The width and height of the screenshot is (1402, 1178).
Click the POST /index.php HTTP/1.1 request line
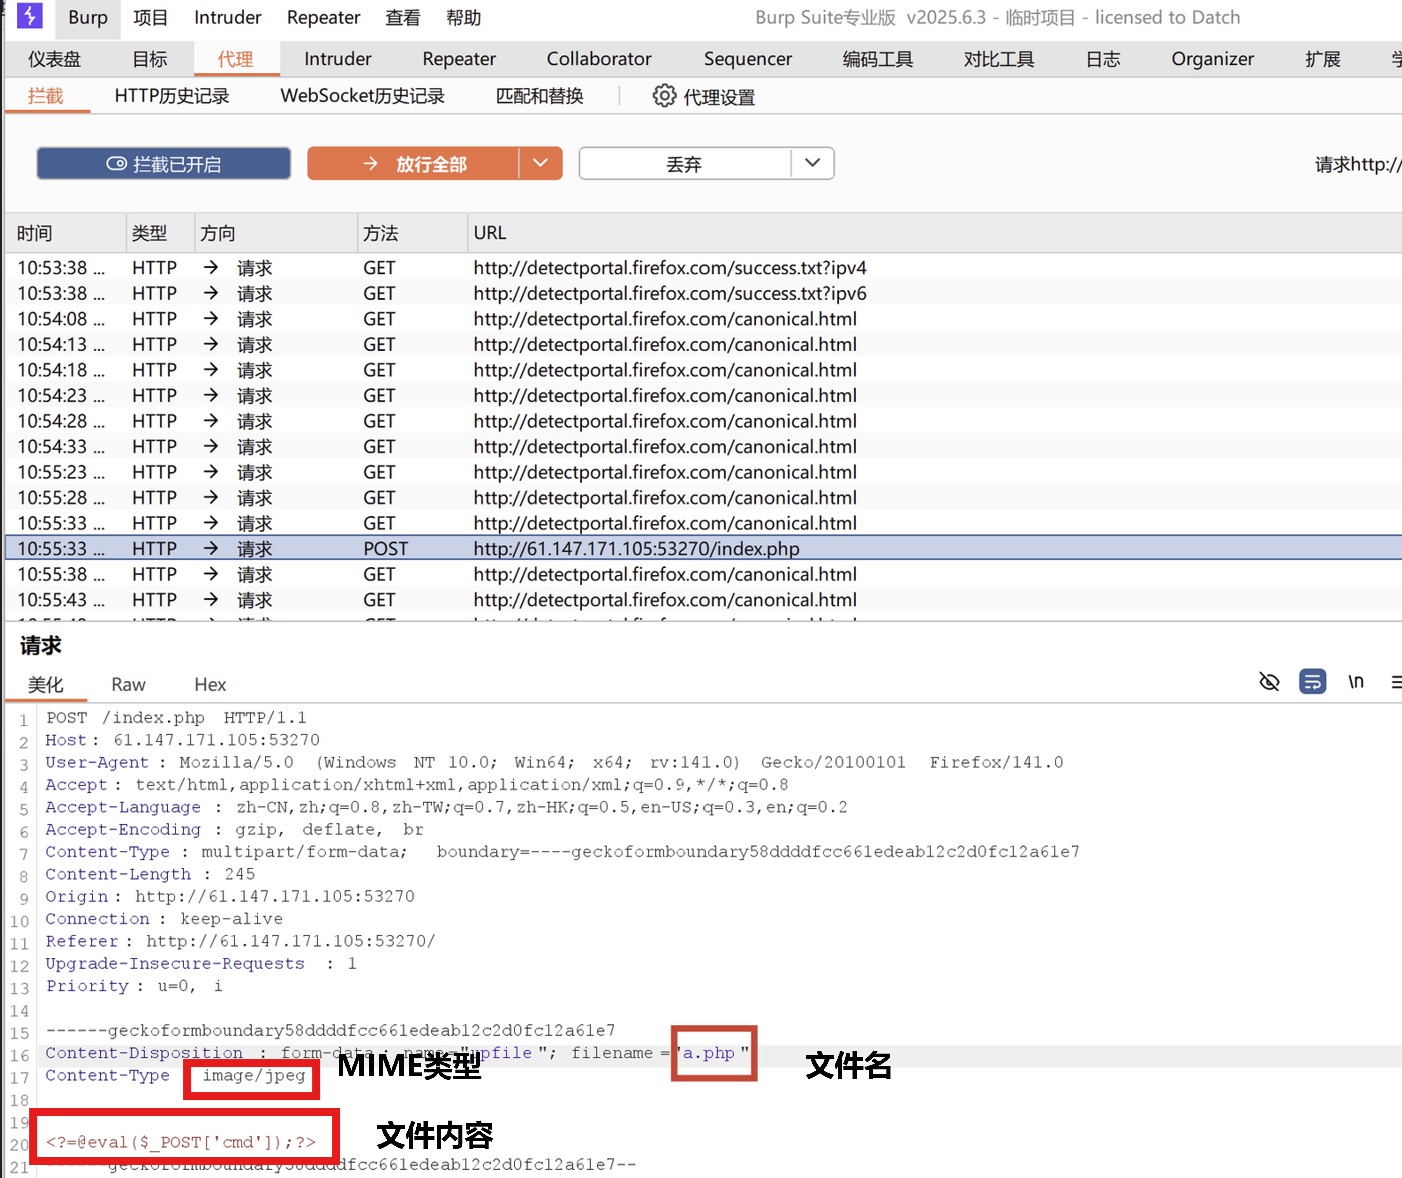pos(176,718)
